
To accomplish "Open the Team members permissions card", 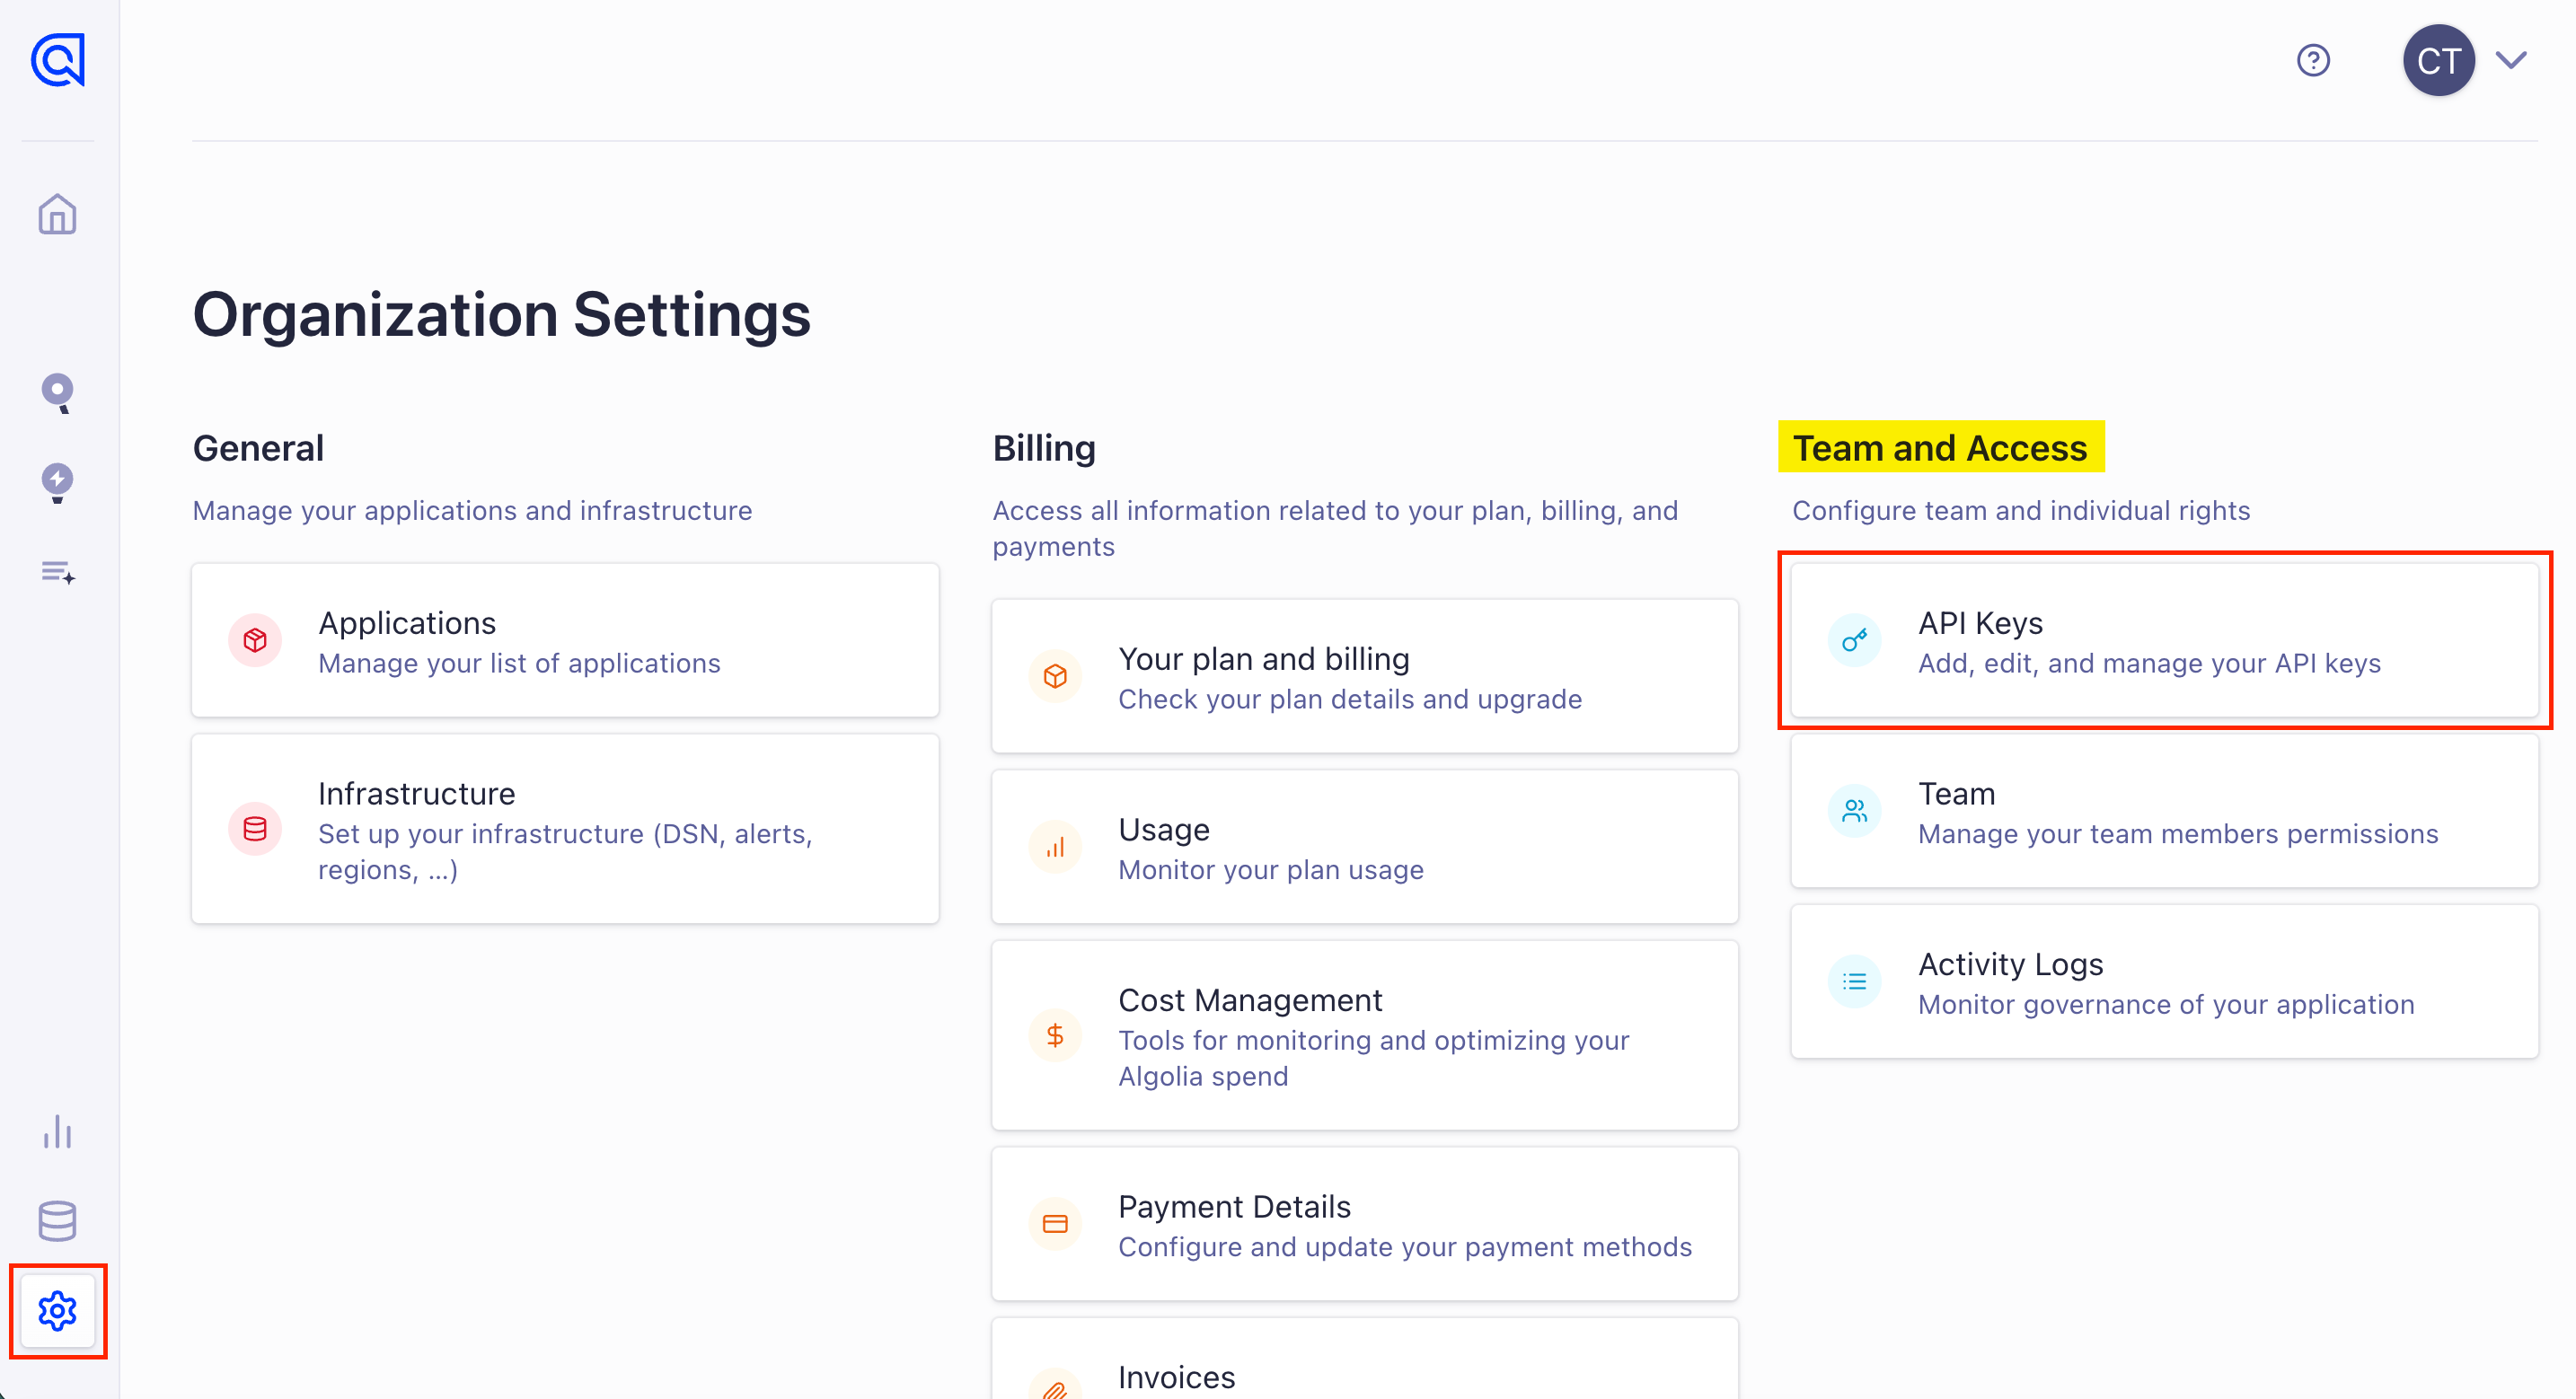I will [x=2164, y=811].
